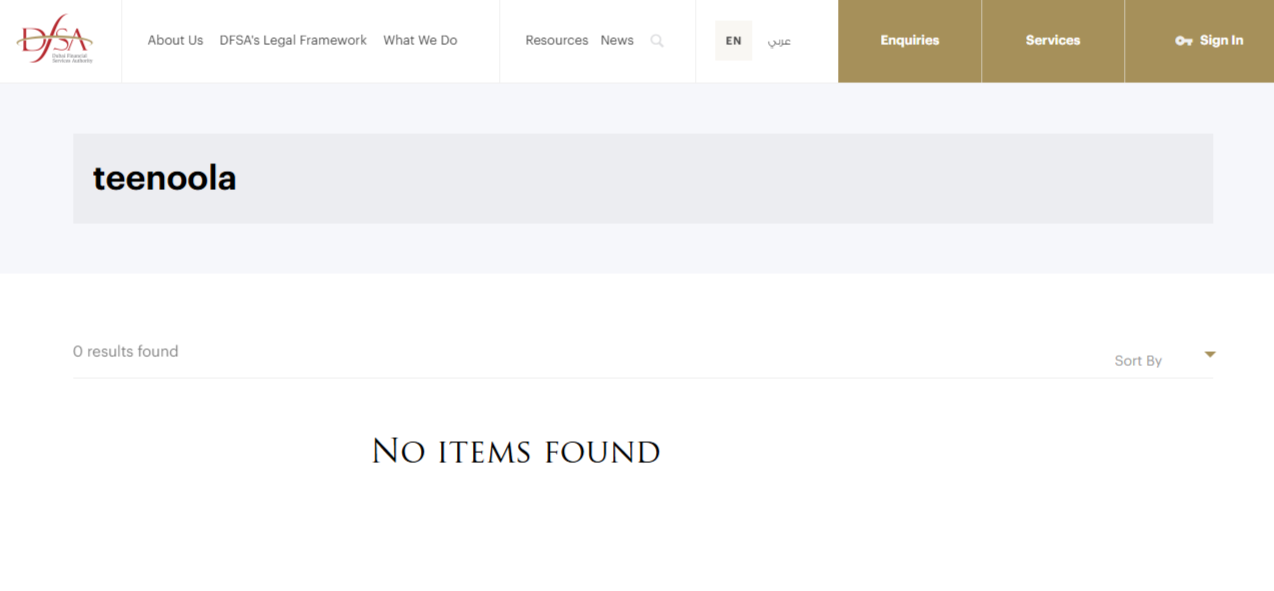The height and width of the screenshot is (591, 1274).
Task: Open the Sort By dropdown label
Action: pos(1138,360)
